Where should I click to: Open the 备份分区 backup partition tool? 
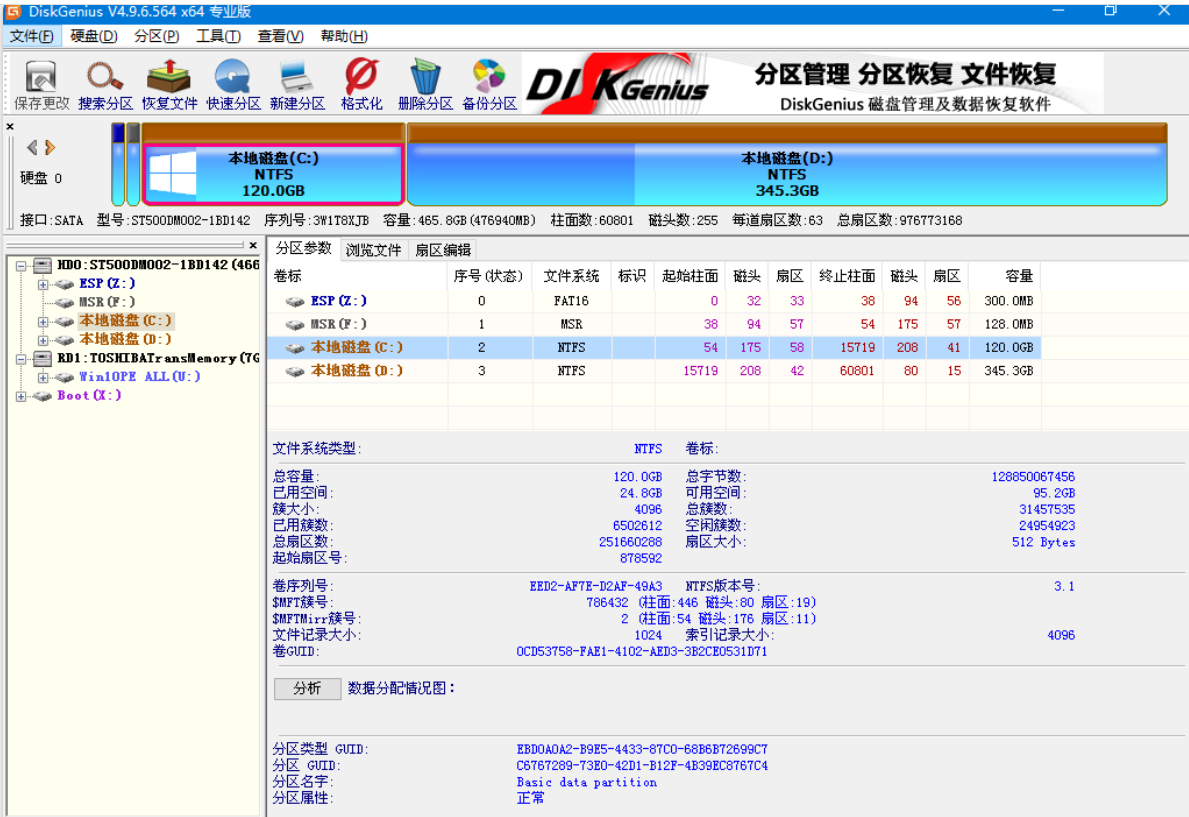coord(489,84)
